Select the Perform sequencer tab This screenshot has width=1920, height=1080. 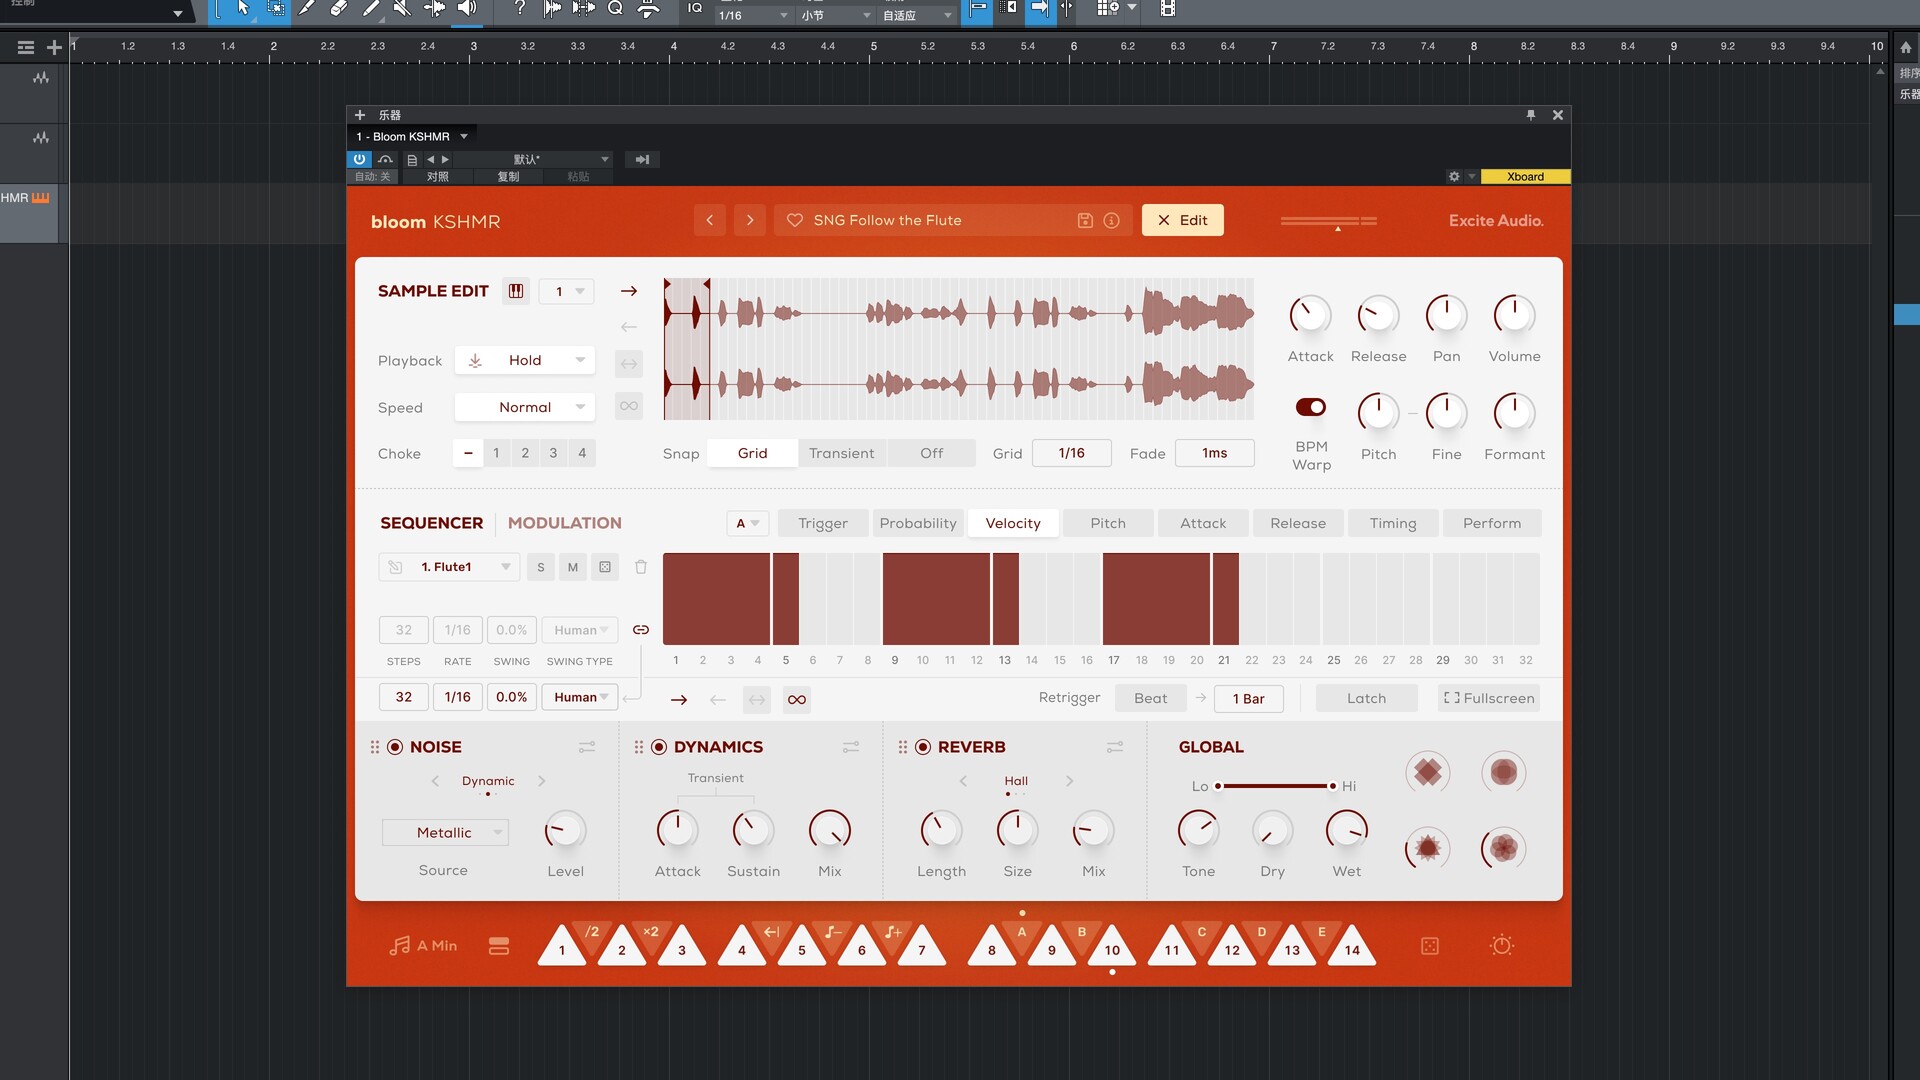point(1492,523)
